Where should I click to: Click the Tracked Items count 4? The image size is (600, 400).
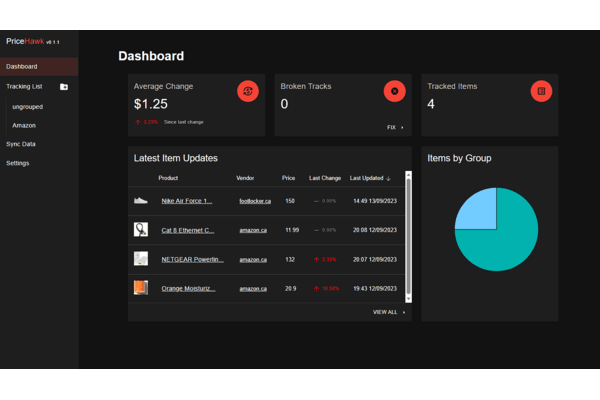431,104
